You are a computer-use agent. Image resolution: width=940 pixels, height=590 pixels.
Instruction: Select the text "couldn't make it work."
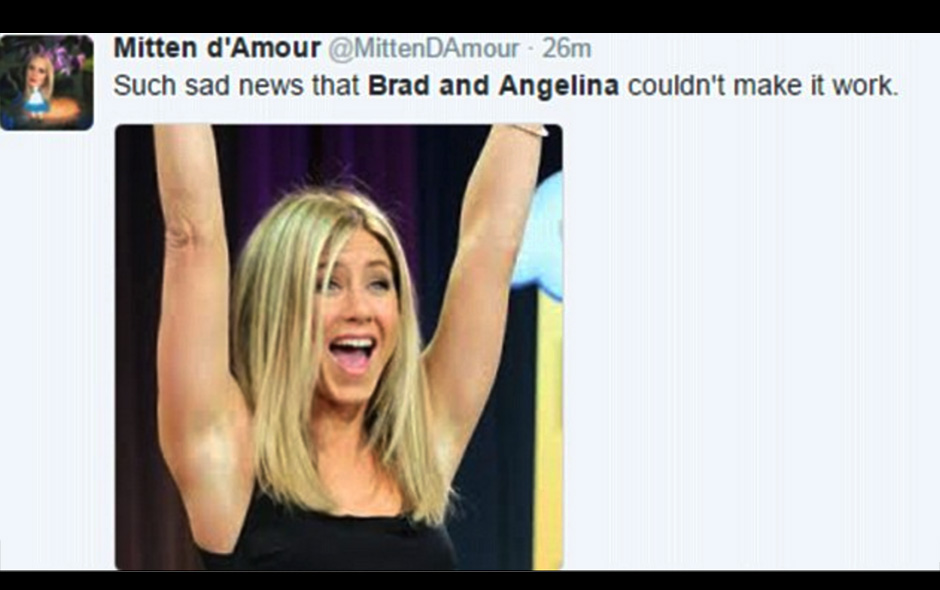pos(763,86)
